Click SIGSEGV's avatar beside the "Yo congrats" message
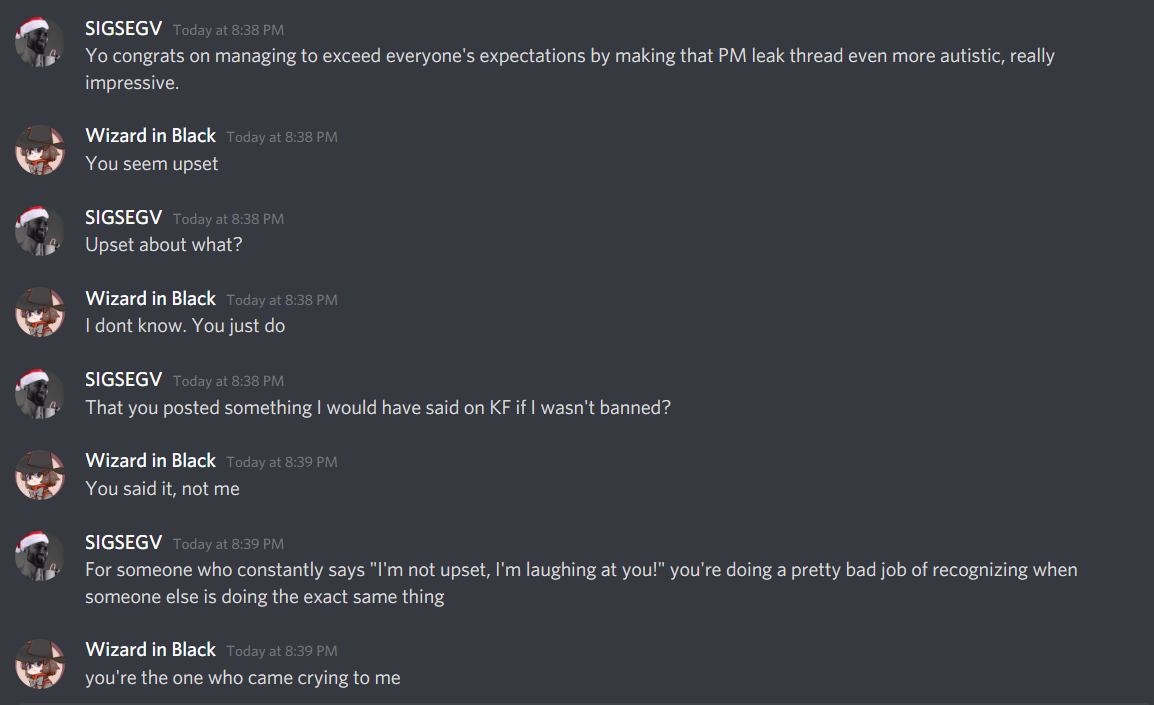1154x705 pixels. coord(40,43)
